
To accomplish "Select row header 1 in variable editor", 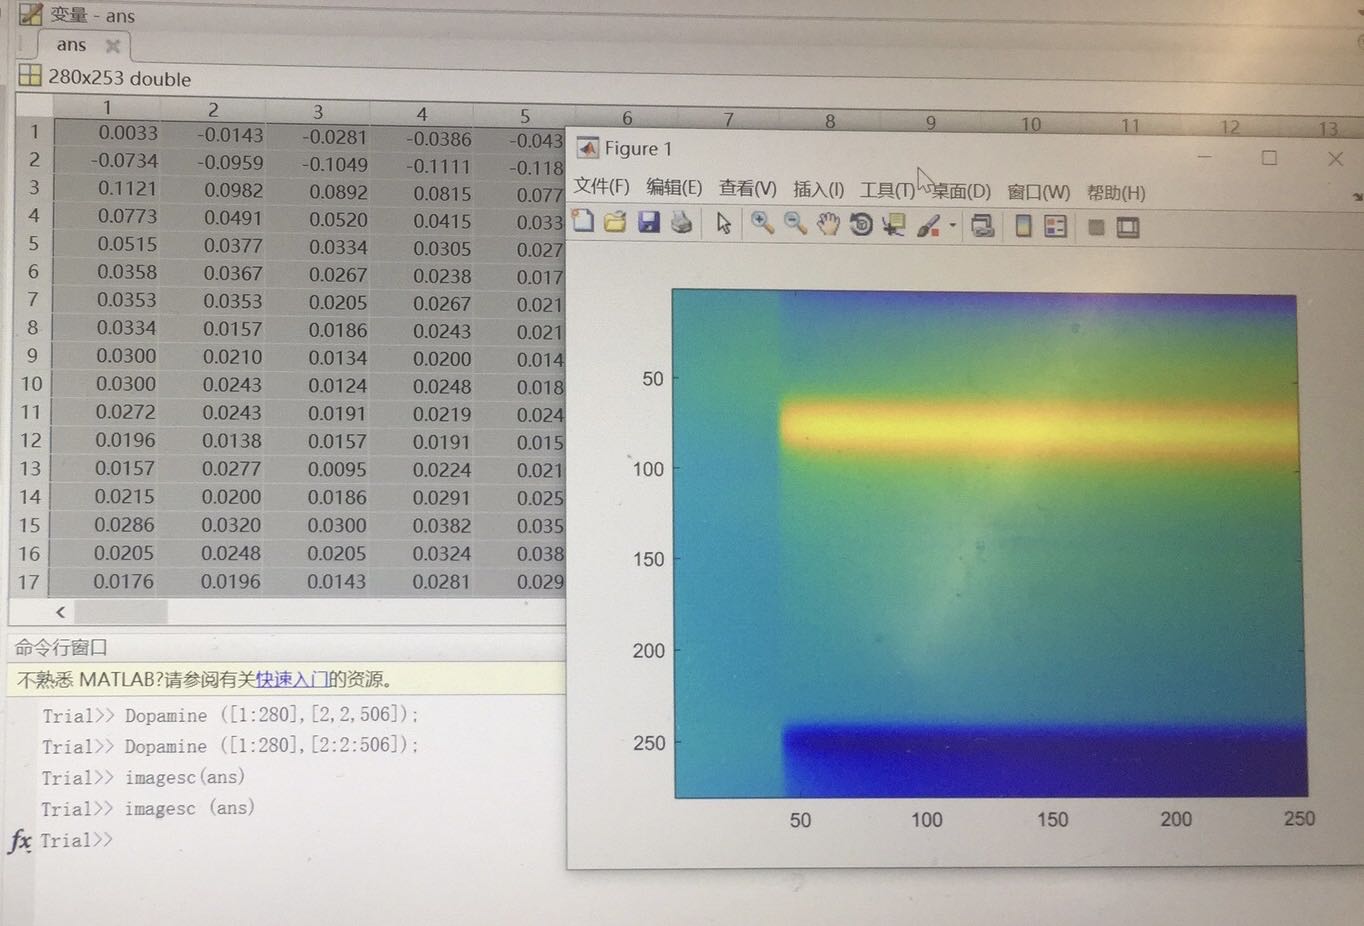I will coord(34,132).
